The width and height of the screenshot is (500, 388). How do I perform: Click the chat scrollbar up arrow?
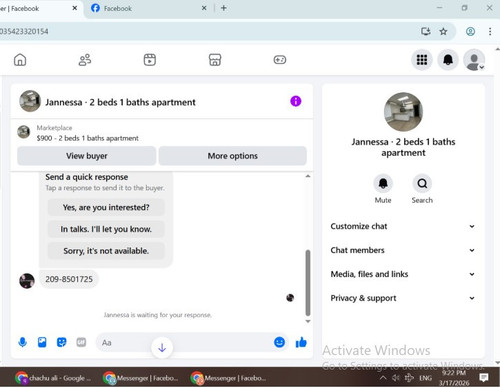tap(308, 176)
